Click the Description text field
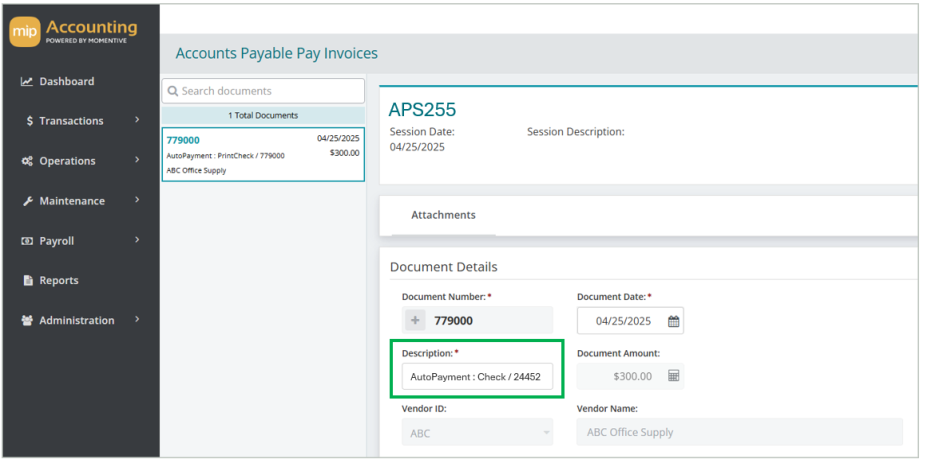The image size is (939, 463). 477,377
